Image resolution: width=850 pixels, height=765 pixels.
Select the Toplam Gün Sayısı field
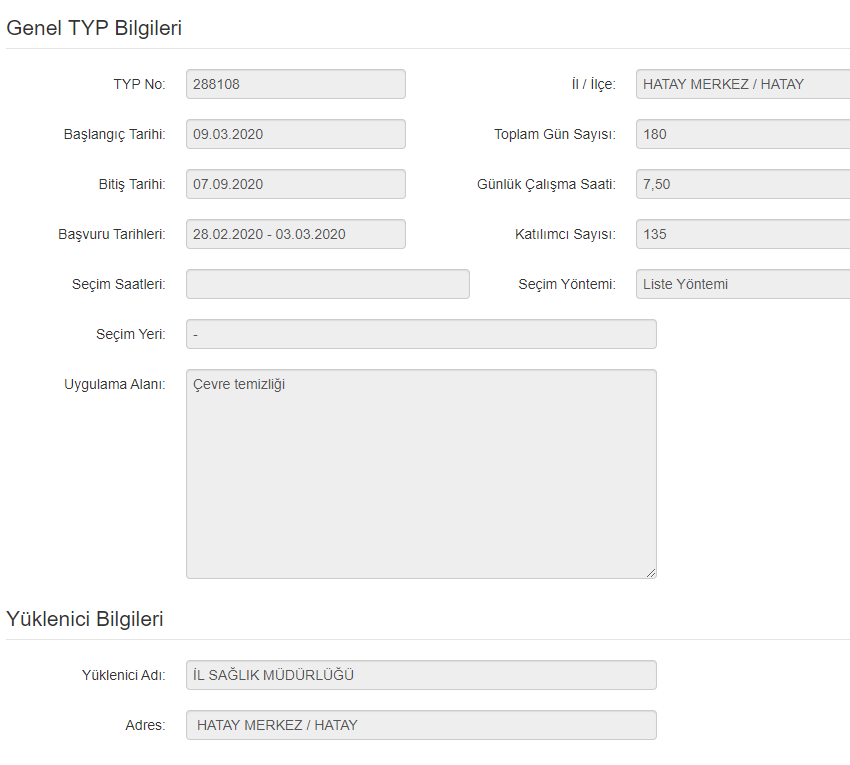[742, 134]
